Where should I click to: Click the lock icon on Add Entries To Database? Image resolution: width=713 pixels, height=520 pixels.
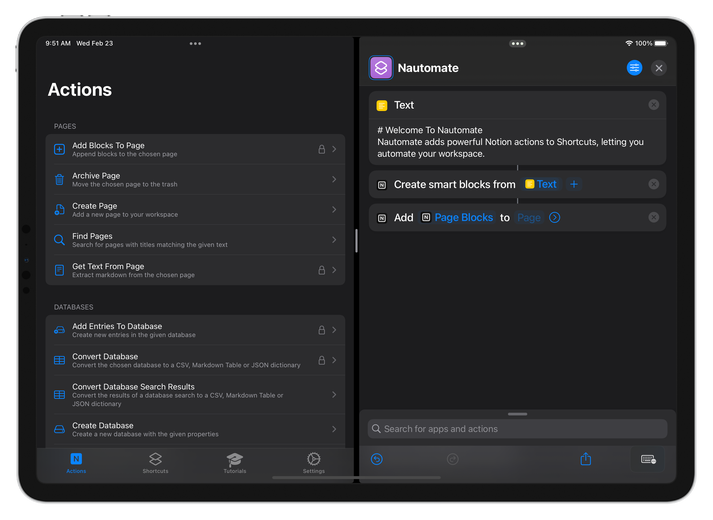pos(321,330)
